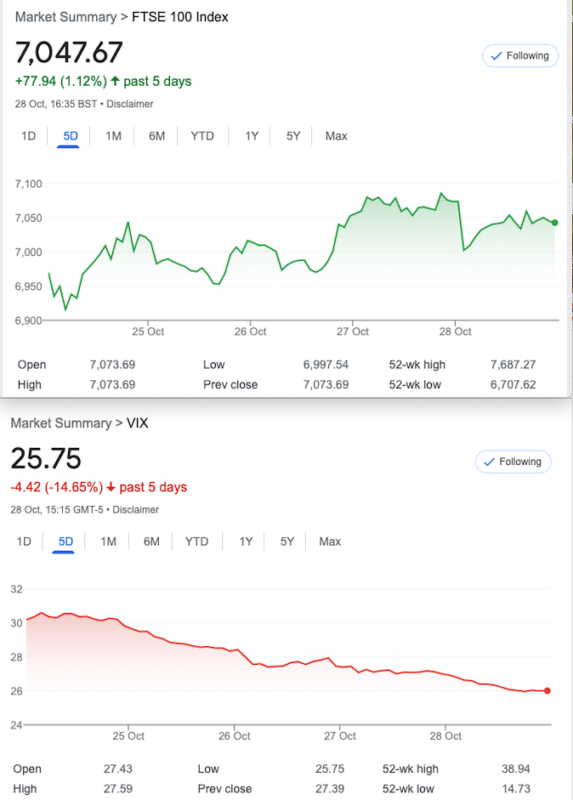Screen dimensions: 573x800
Task: Click the VIX 52-wk low value 14.73
Action: [516, 789]
